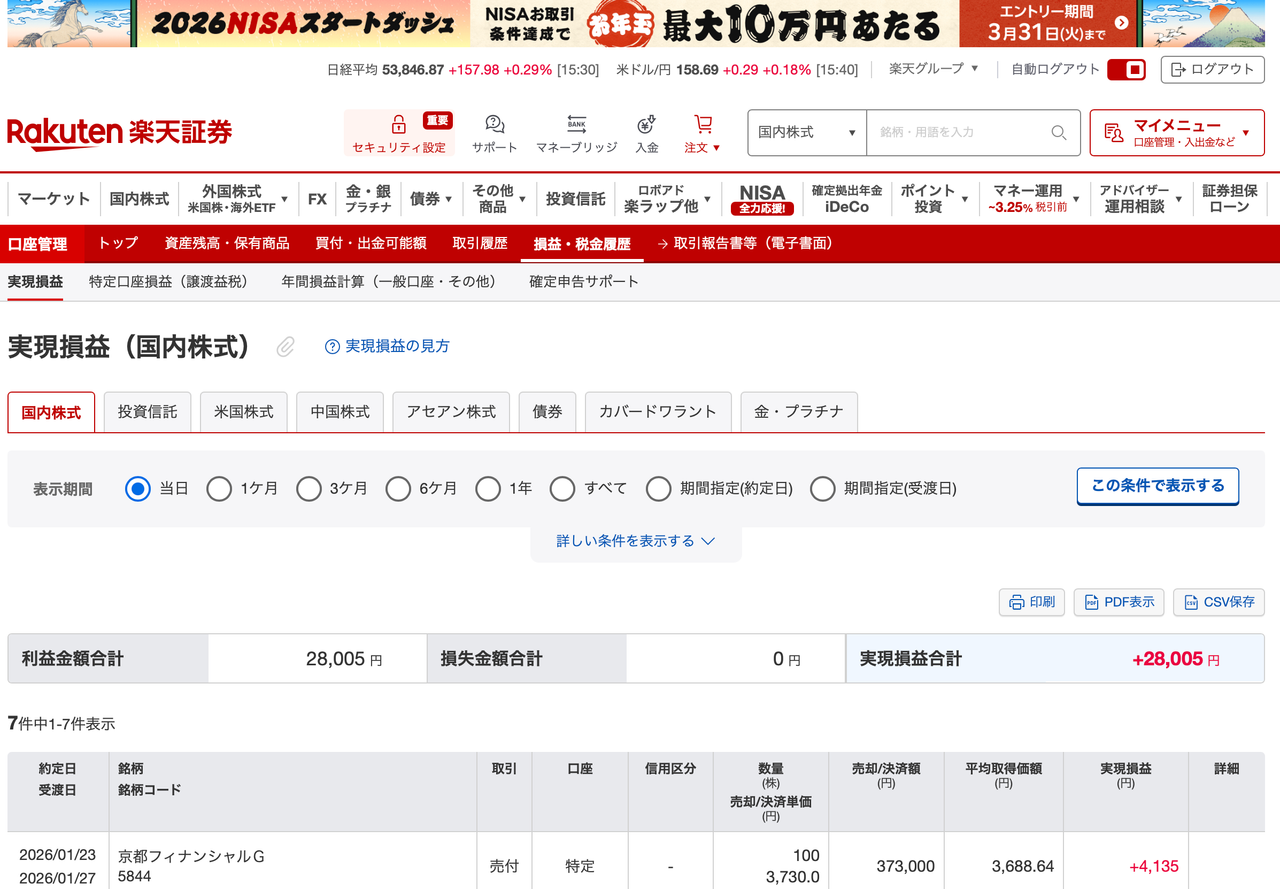Click the サポート question-mark icon
This screenshot has height=889, width=1280.
pyautogui.click(x=494, y=123)
